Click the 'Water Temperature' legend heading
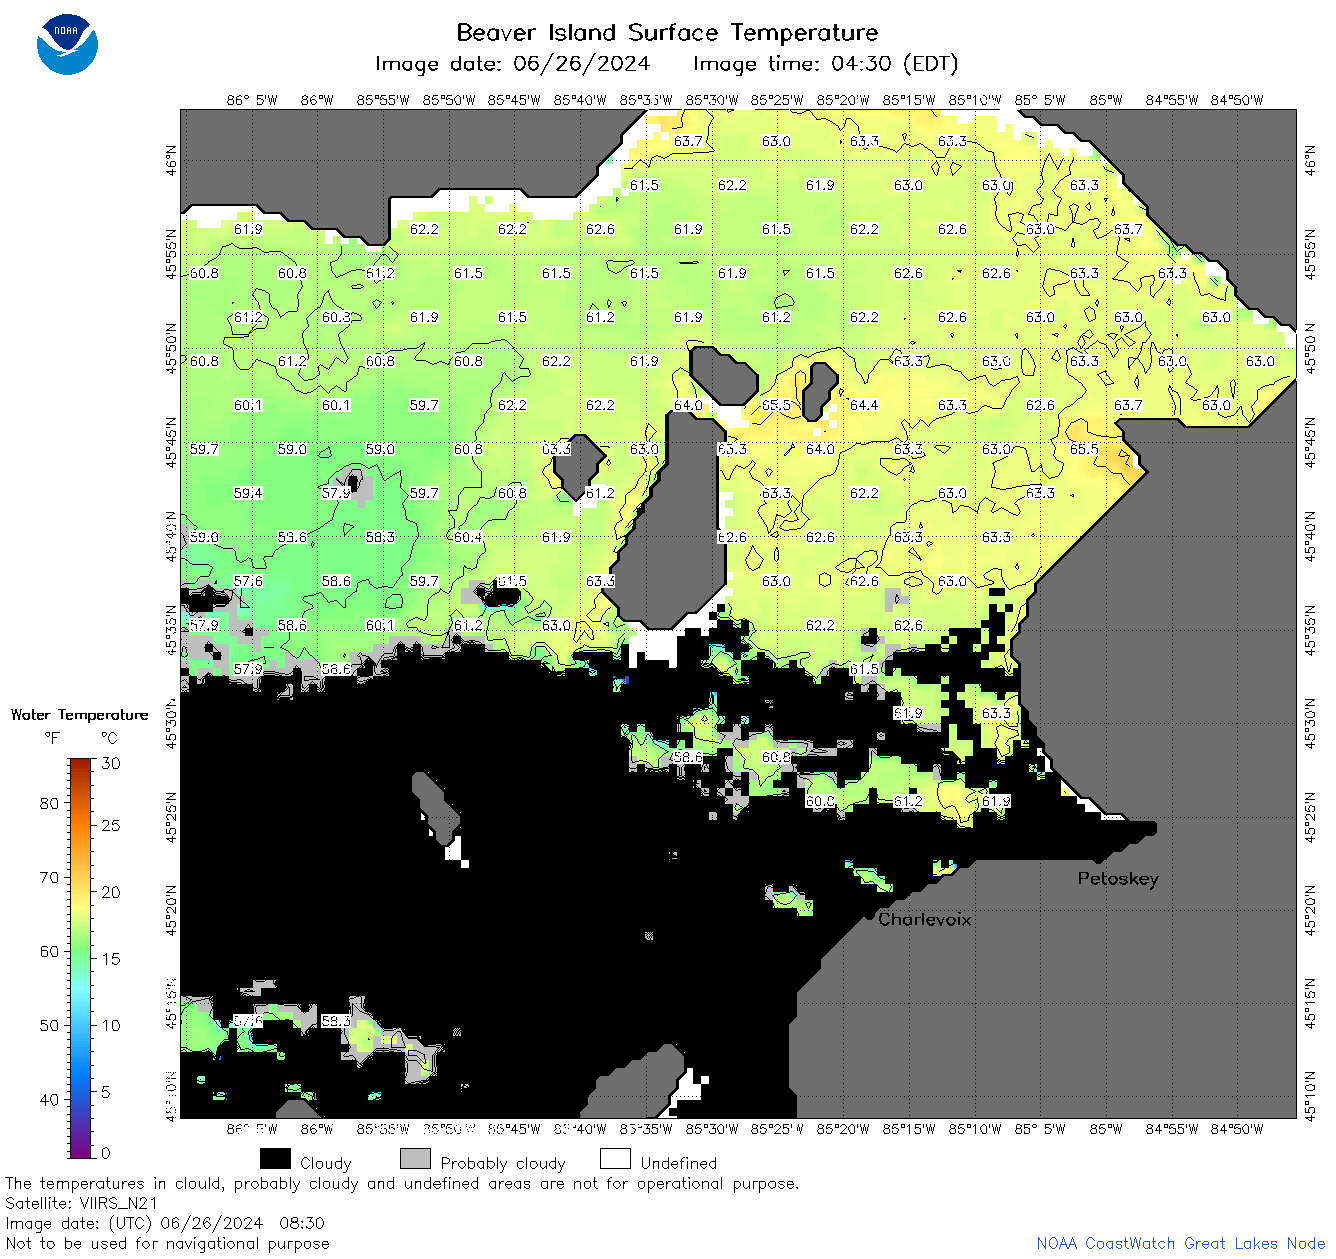Image resolution: width=1336 pixels, height=1259 pixels. coord(79,715)
